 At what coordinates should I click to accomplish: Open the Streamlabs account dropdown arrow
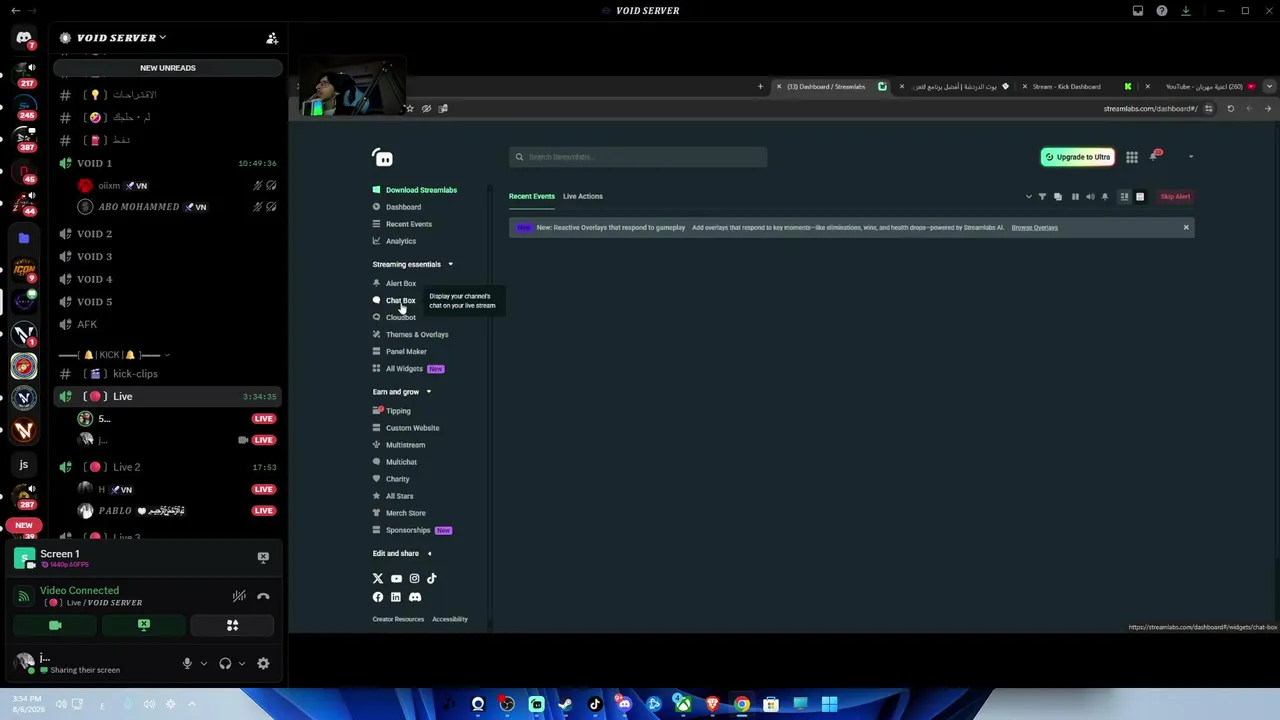1190,157
